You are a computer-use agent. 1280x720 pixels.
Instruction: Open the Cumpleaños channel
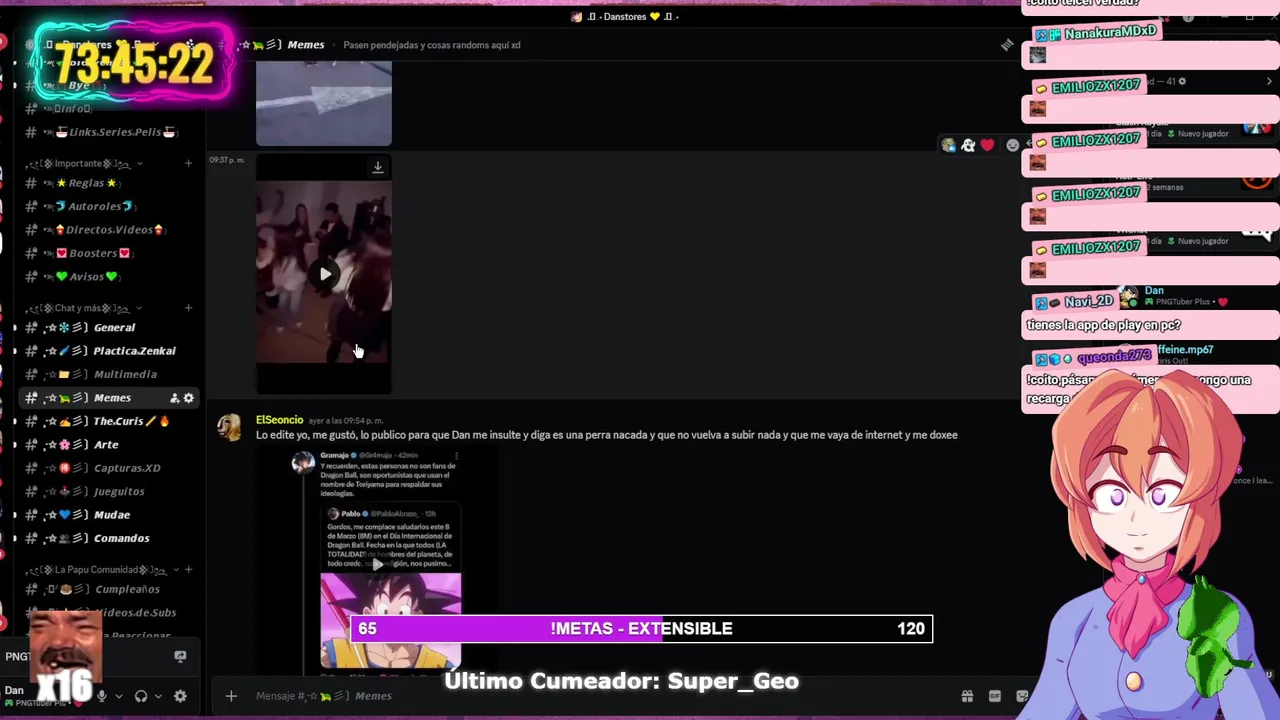coord(110,590)
